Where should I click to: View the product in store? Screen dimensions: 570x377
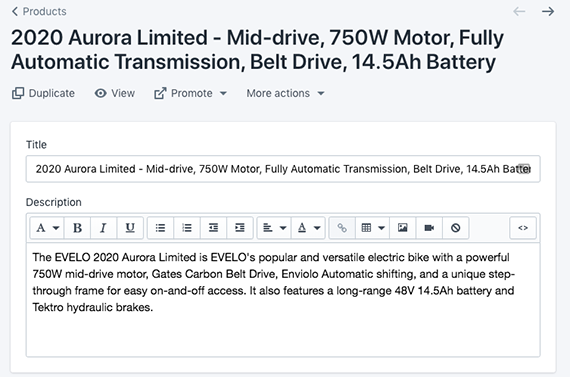coord(115,93)
